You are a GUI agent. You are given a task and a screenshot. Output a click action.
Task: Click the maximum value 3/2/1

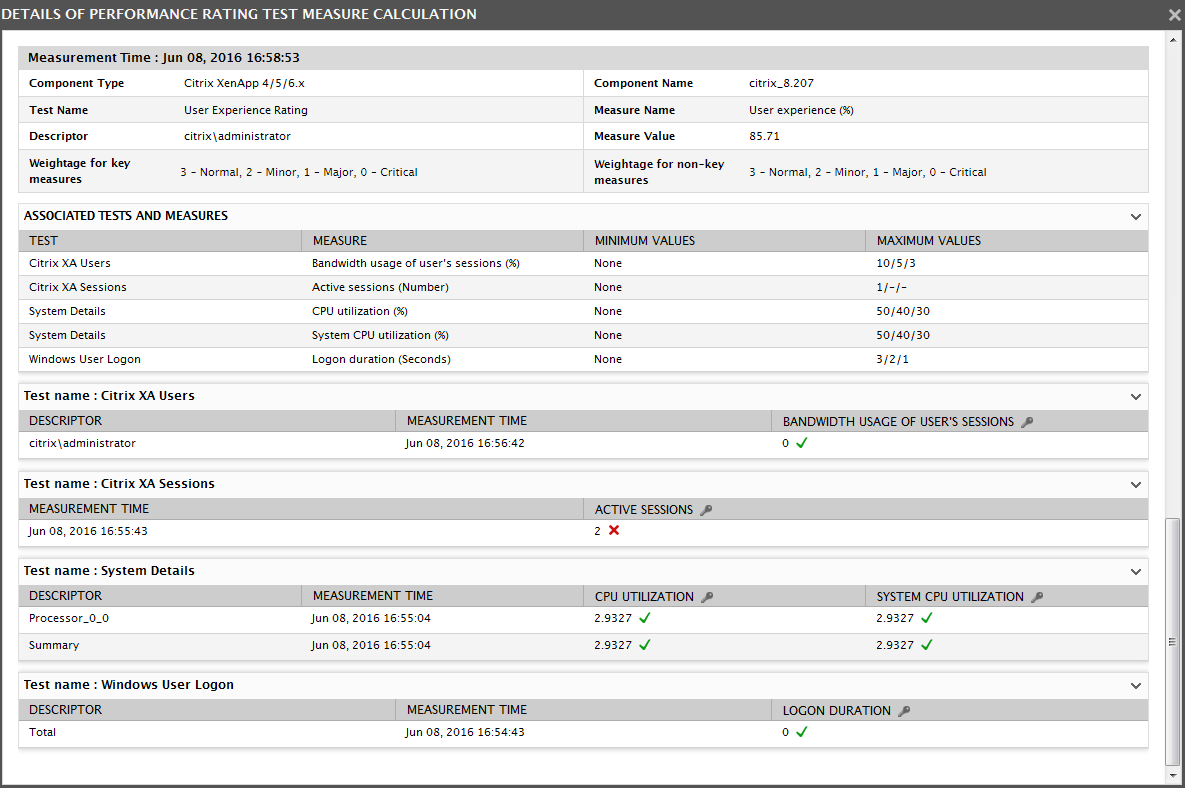(x=893, y=360)
